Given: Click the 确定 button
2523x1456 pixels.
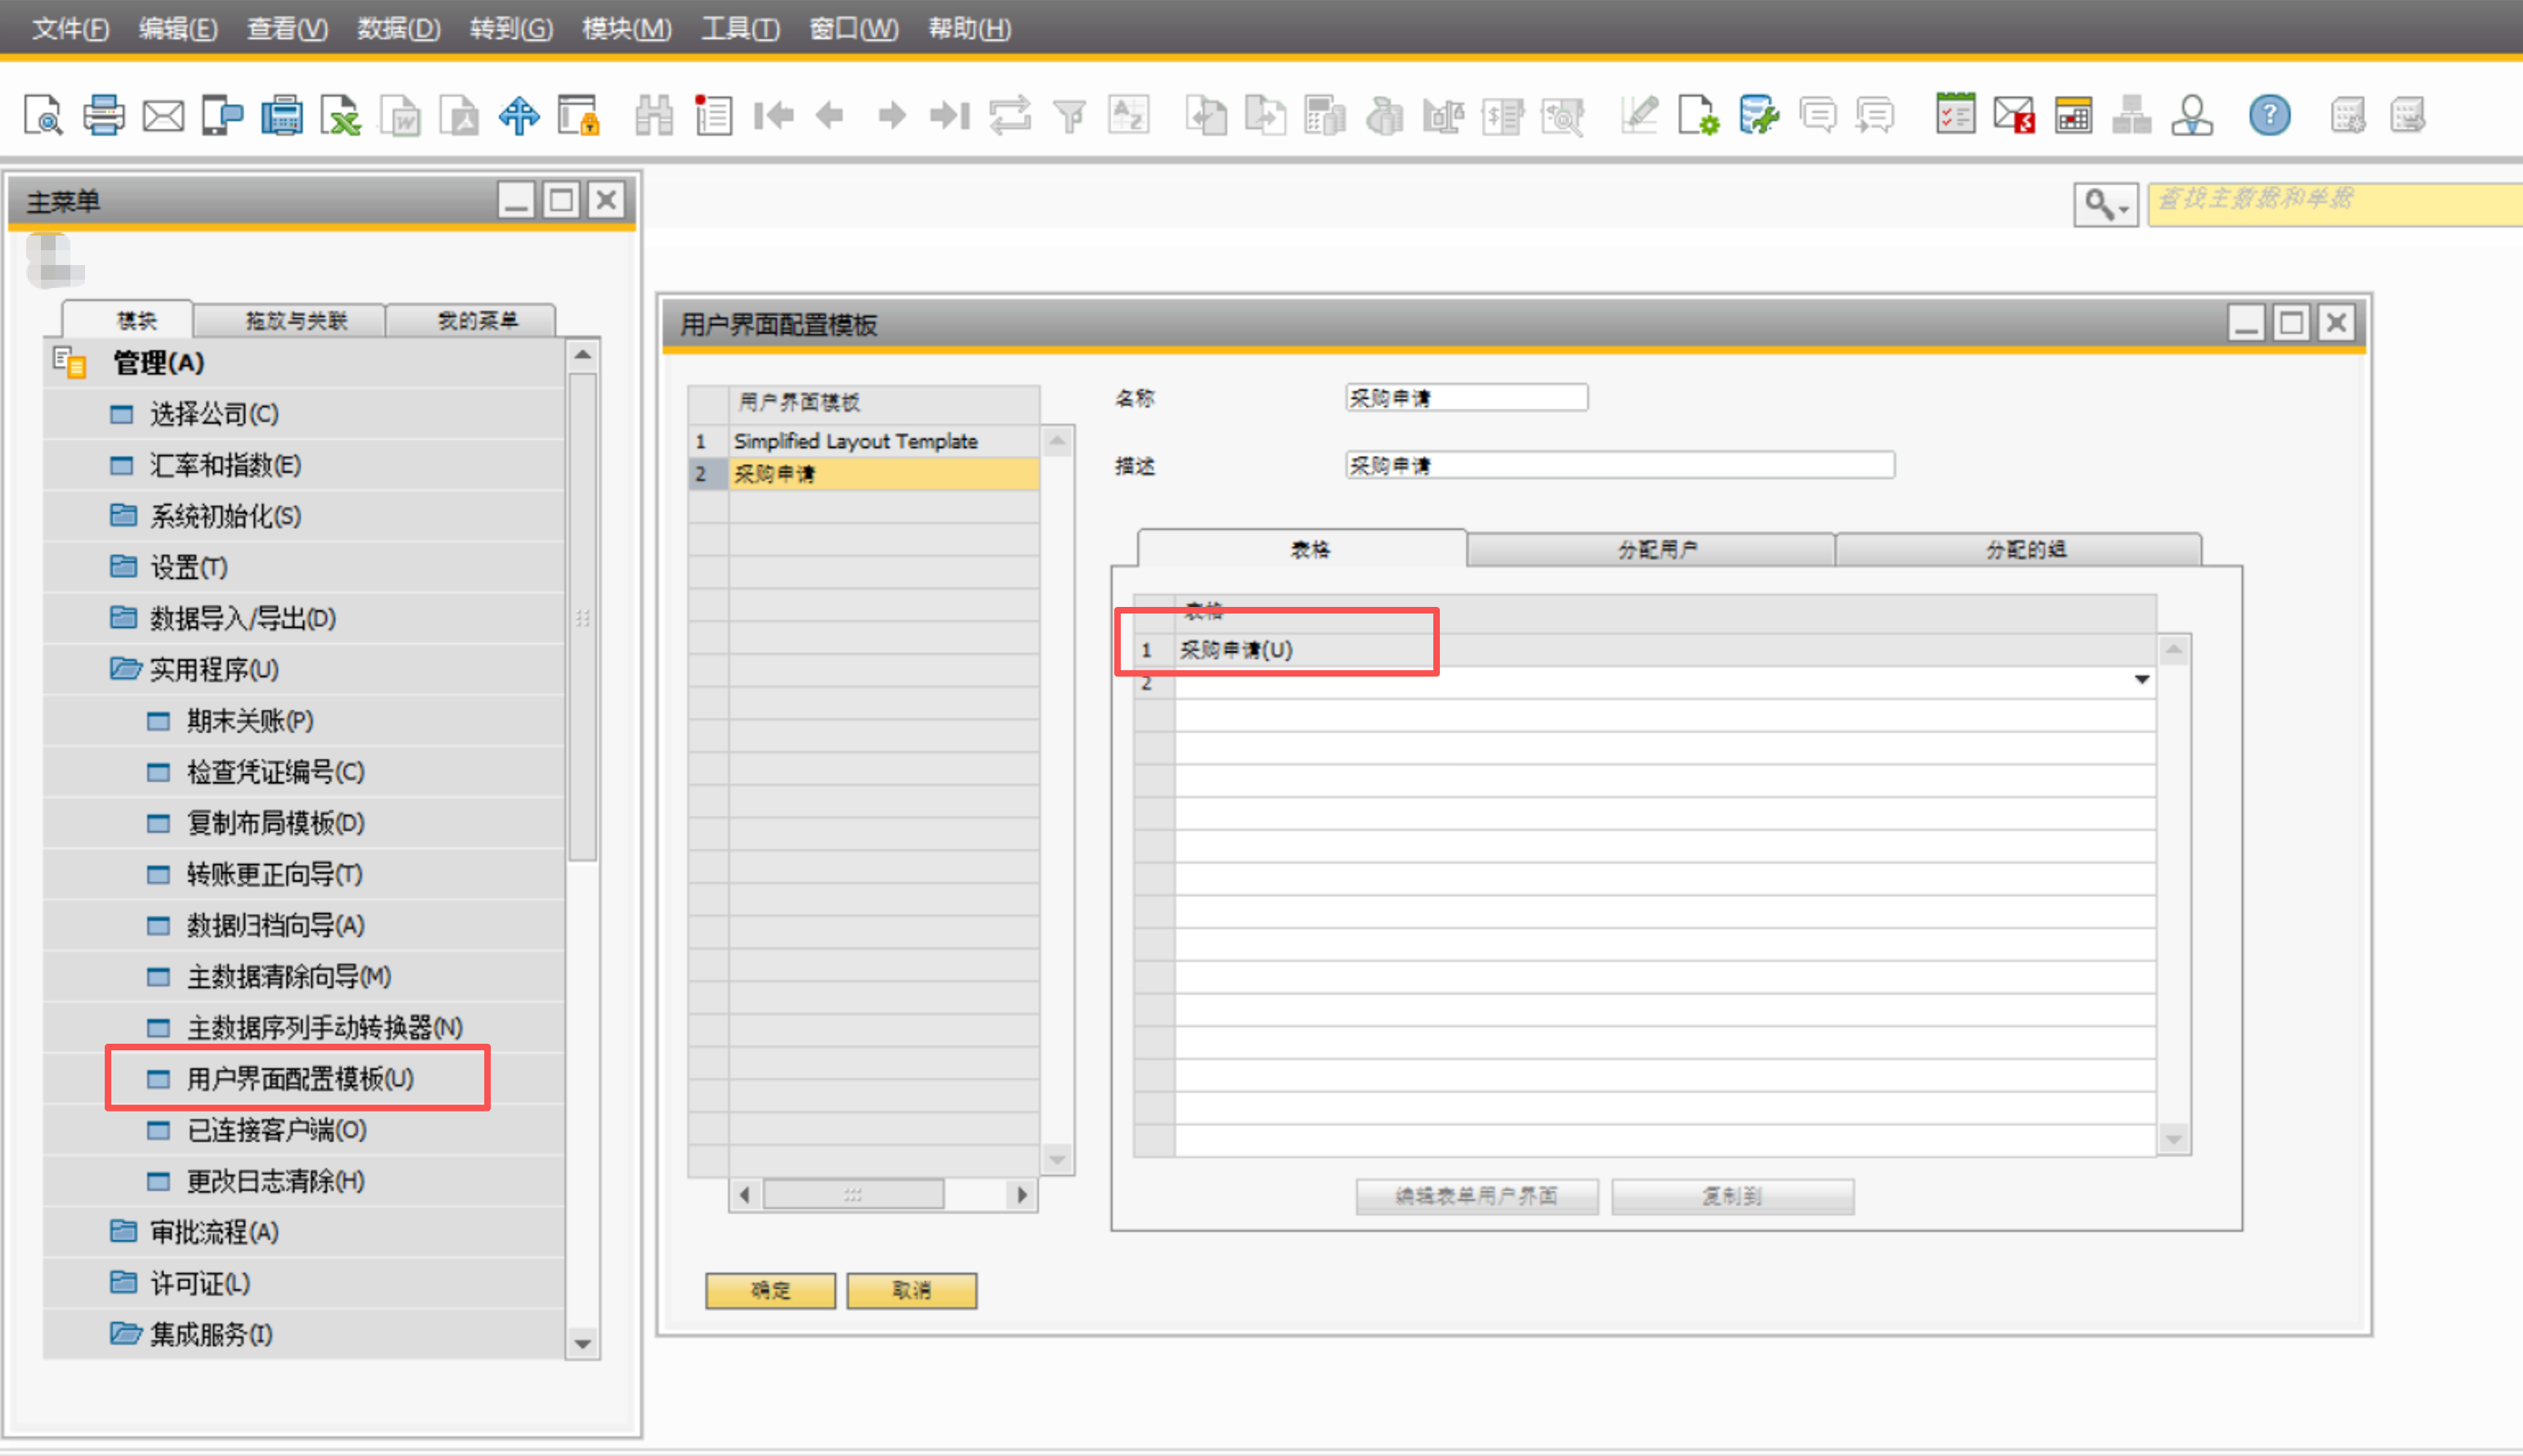Looking at the screenshot, I should [x=770, y=1290].
